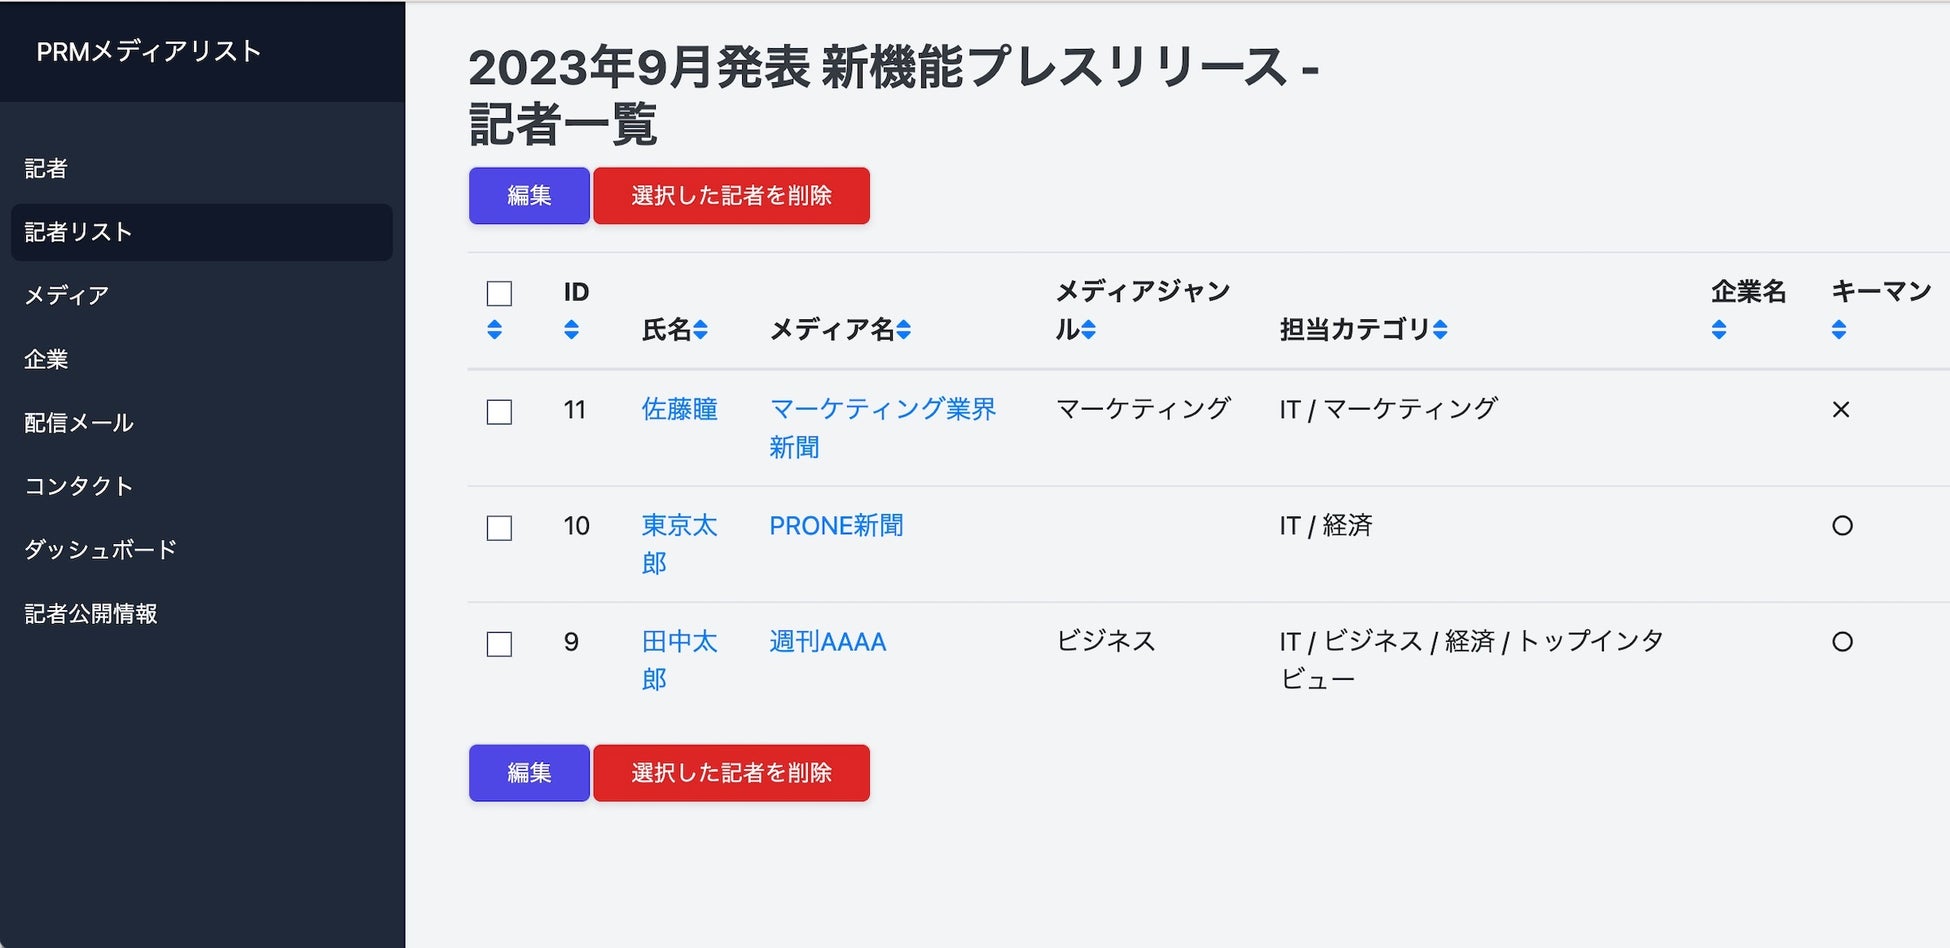Click the sort icon next to 氏名
Image resolution: width=1950 pixels, height=948 pixels.
pyautogui.click(x=700, y=329)
